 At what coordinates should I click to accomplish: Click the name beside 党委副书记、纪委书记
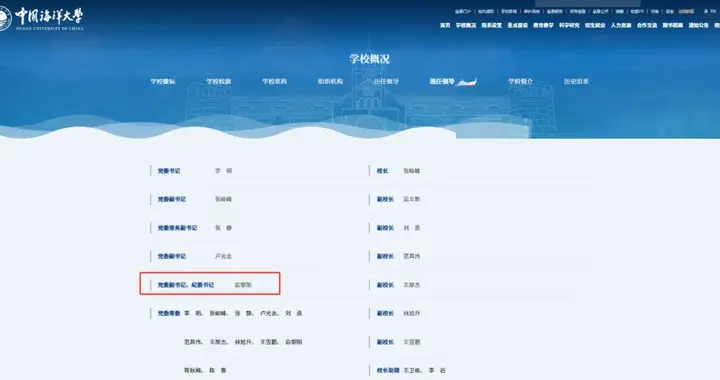243,285
